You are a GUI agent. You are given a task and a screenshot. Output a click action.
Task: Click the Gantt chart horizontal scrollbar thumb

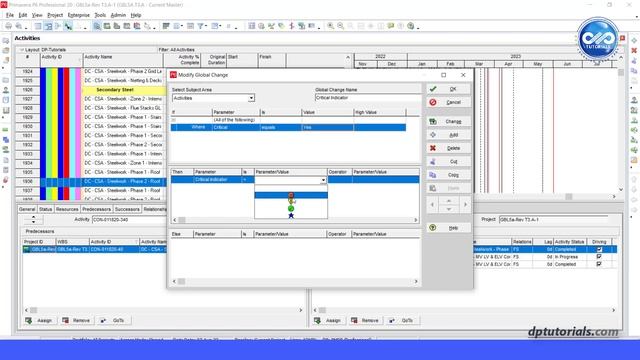569,197
